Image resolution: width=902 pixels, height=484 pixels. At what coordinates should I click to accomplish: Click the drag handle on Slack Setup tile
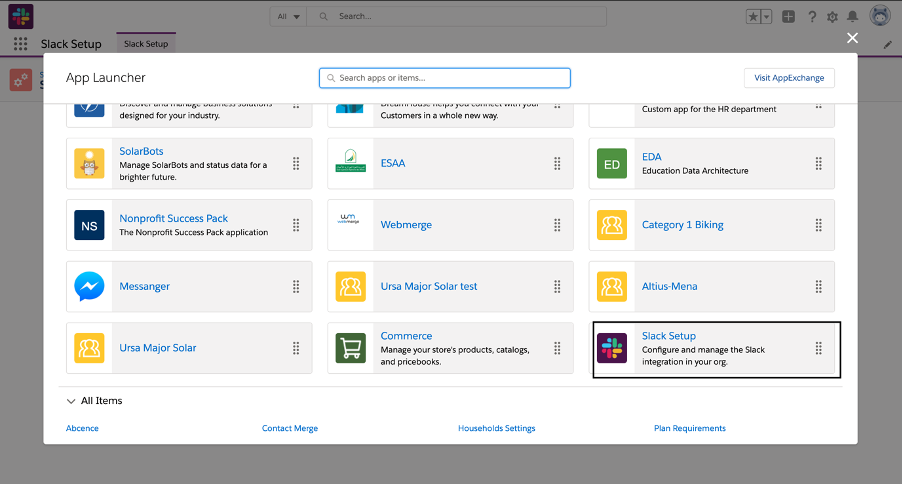(818, 348)
